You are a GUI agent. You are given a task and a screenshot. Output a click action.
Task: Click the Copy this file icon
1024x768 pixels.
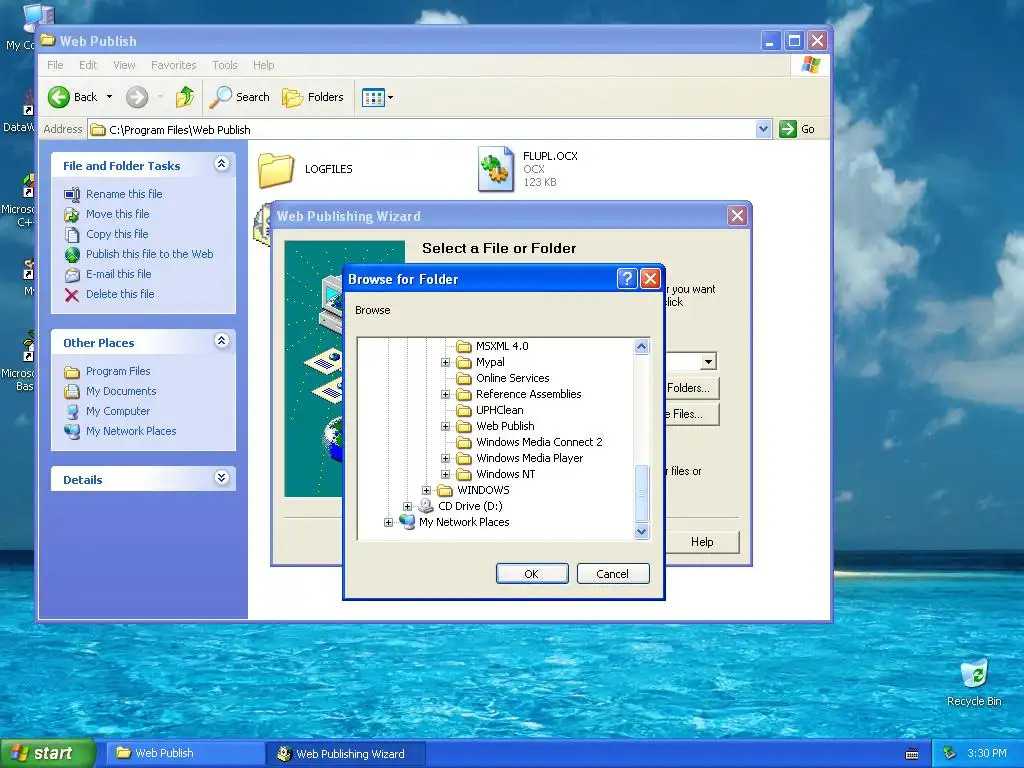click(x=72, y=234)
